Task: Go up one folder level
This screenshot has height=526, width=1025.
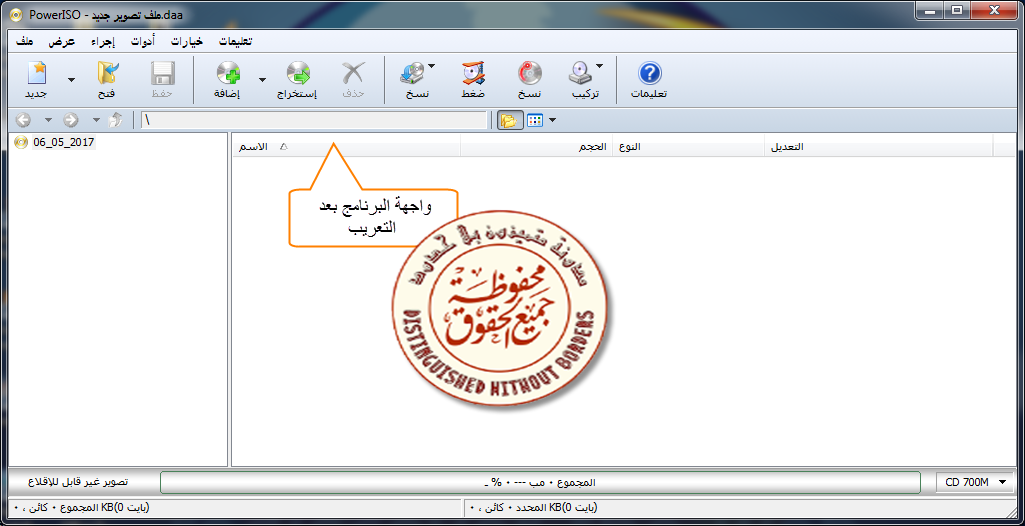Action: click(116, 120)
